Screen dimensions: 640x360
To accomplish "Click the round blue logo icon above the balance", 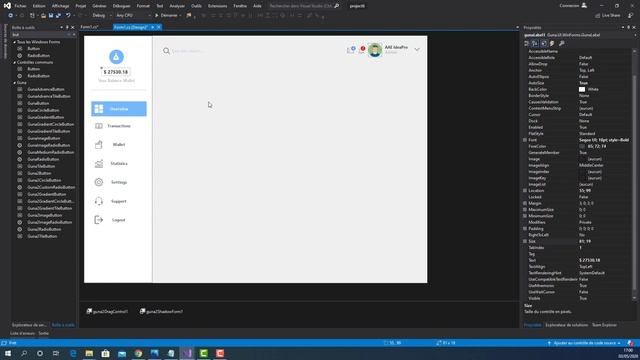I will click(116, 57).
